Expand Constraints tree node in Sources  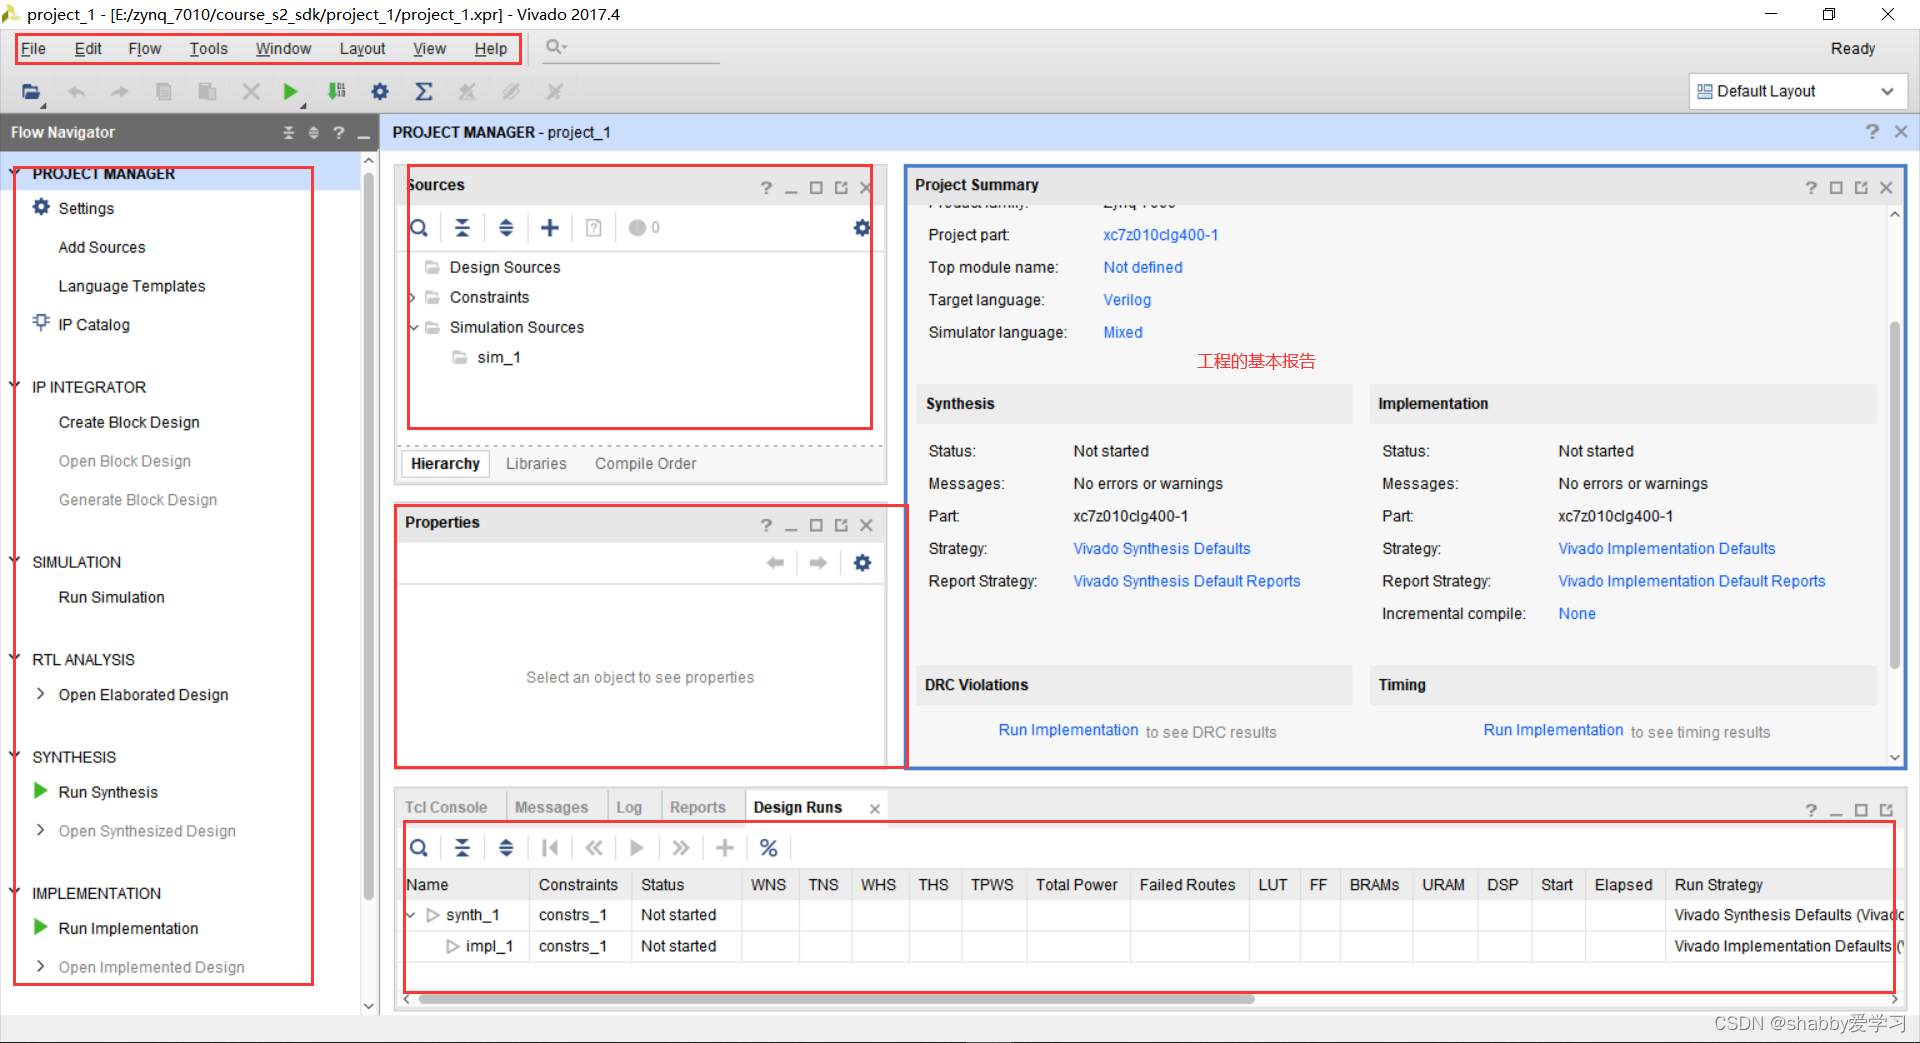coord(412,297)
